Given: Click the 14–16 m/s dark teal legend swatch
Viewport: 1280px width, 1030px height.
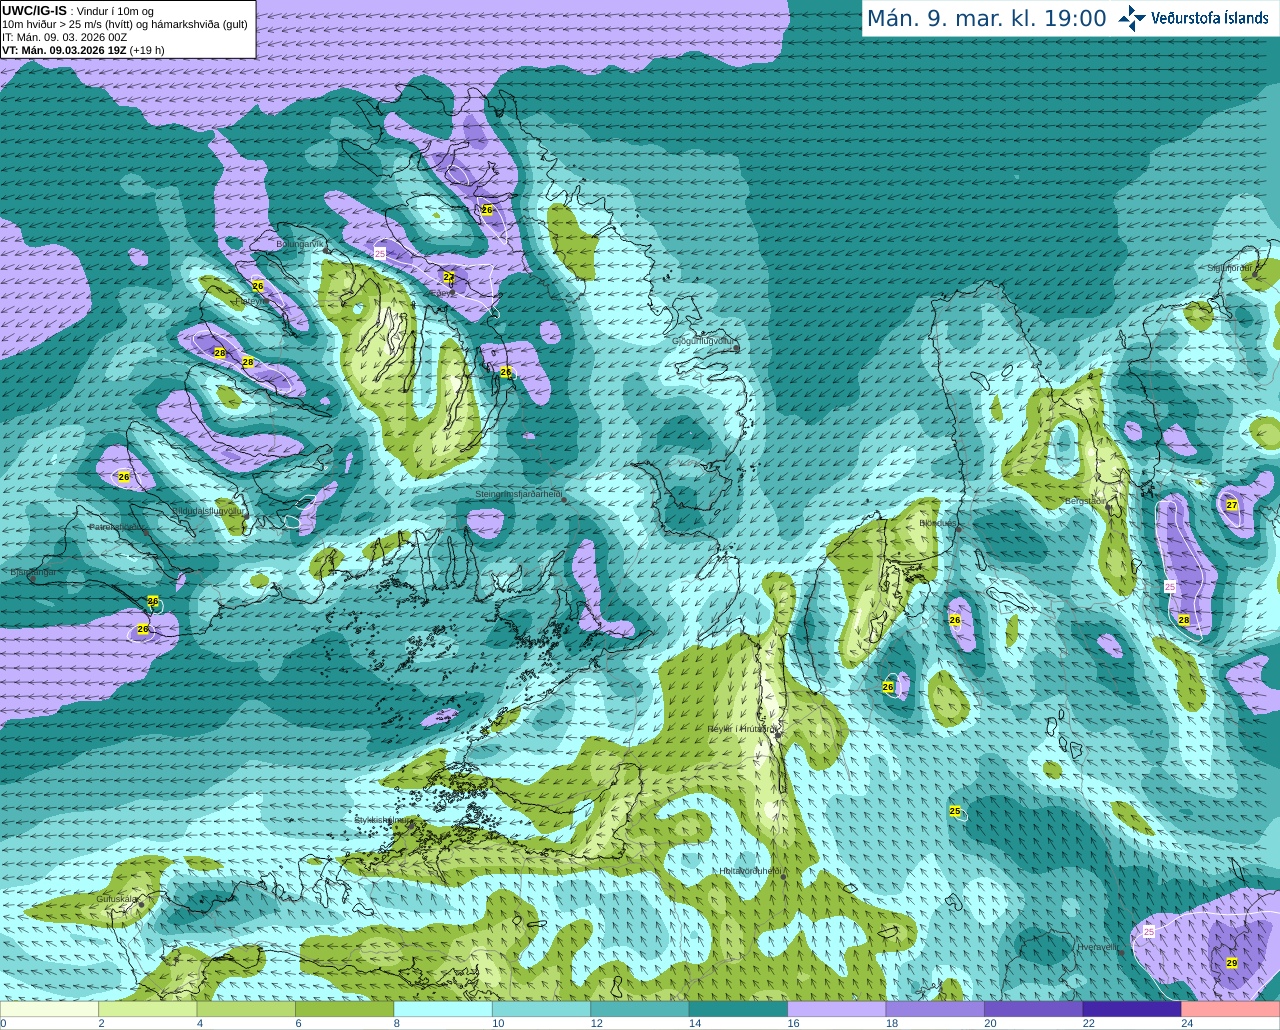Looking at the screenshot, I should pos(739,1009).
